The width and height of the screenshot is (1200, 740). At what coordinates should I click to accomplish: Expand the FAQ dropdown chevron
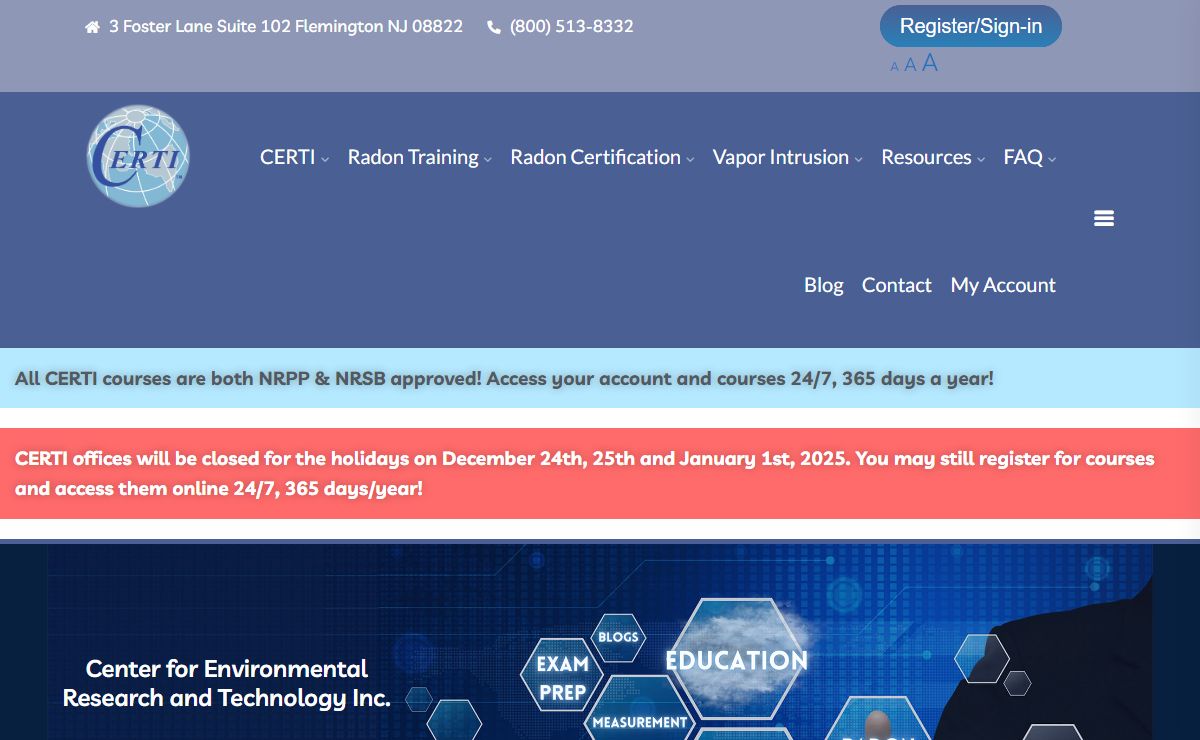click(1052, 159)
